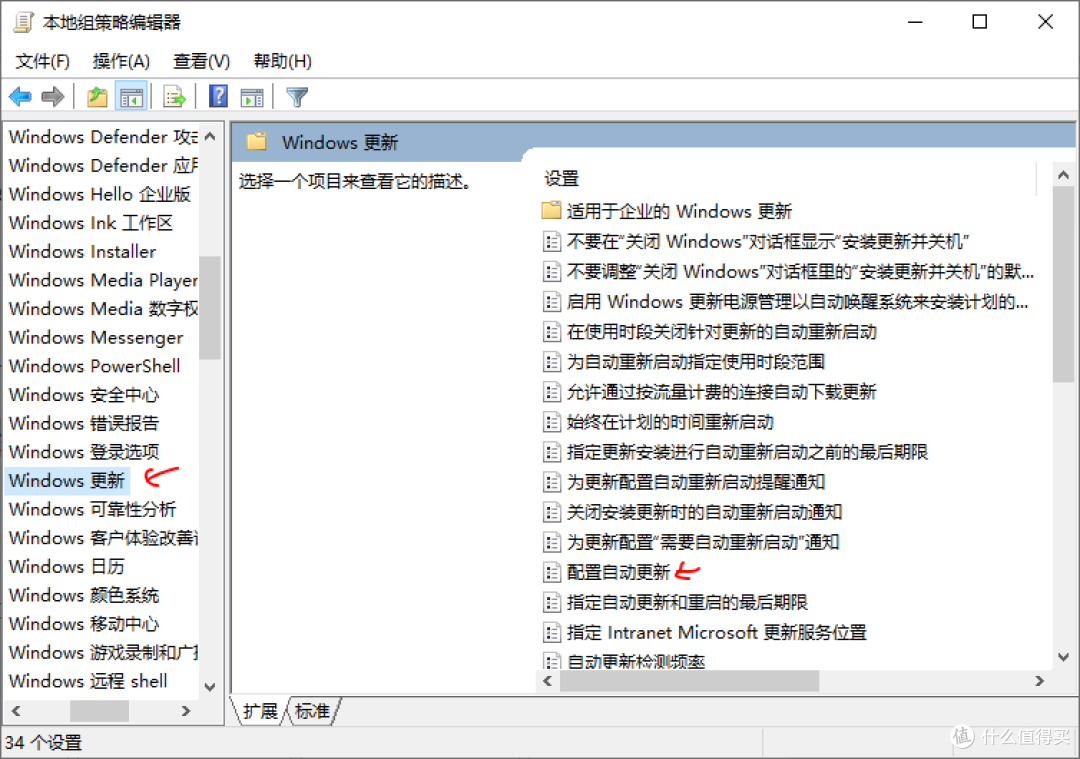Select 在使用时段关闭针对更新的自动重新启动 setting
1080x759 pixels.
(x=721, y=332)
